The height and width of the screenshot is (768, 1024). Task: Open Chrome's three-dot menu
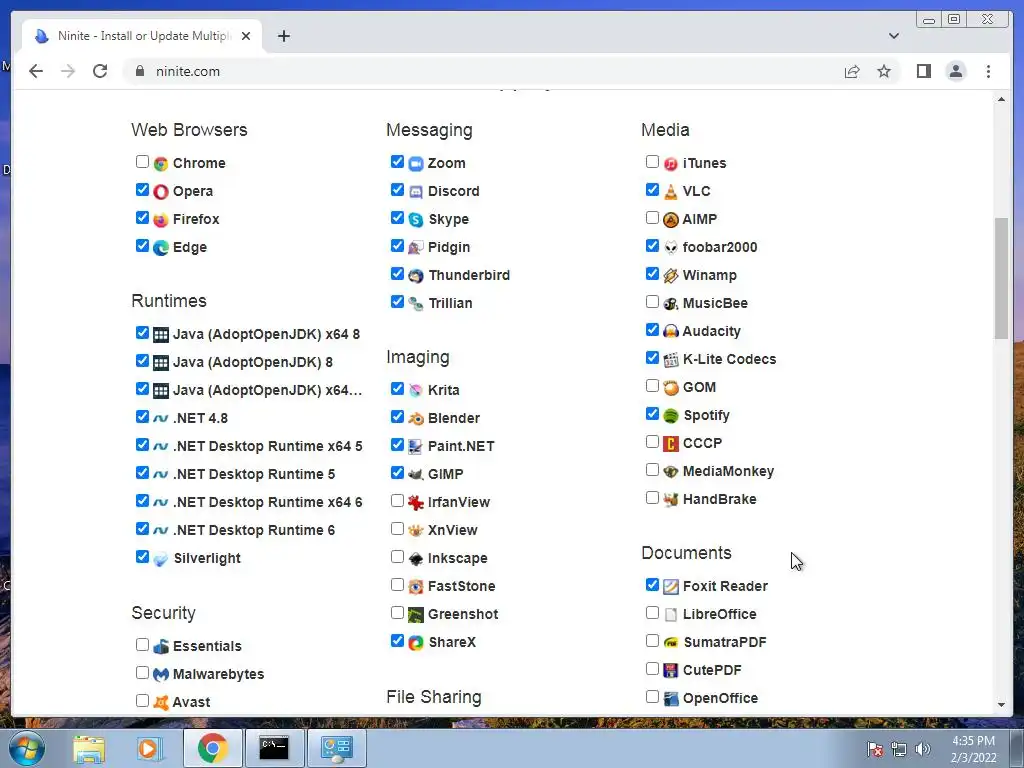[988, 71]
